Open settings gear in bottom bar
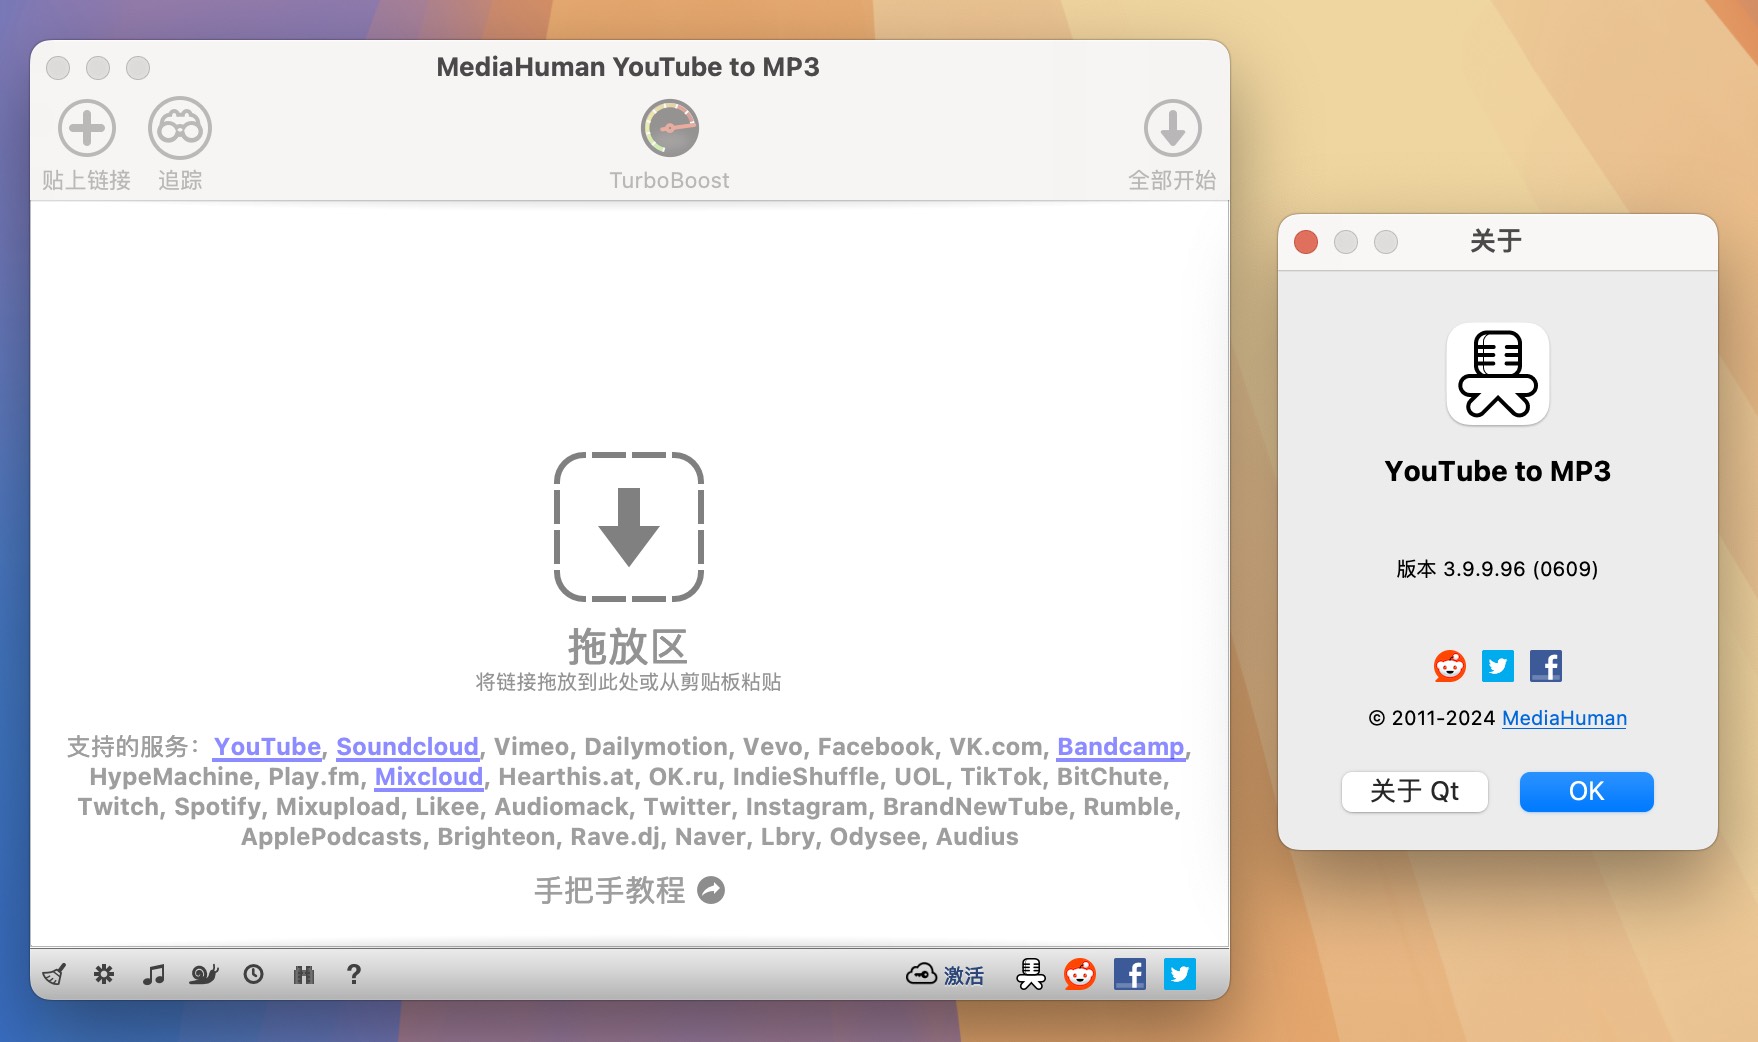The image size is (1758, 1042). (x=104, y=974)
